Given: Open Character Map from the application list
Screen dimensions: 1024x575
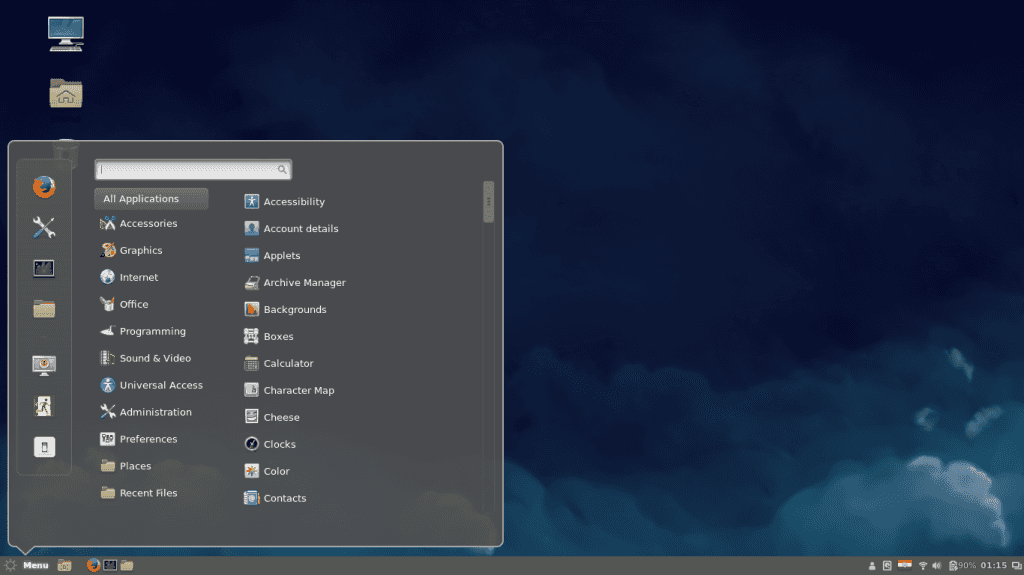Looking at the screenshot, I should (298, 390).
